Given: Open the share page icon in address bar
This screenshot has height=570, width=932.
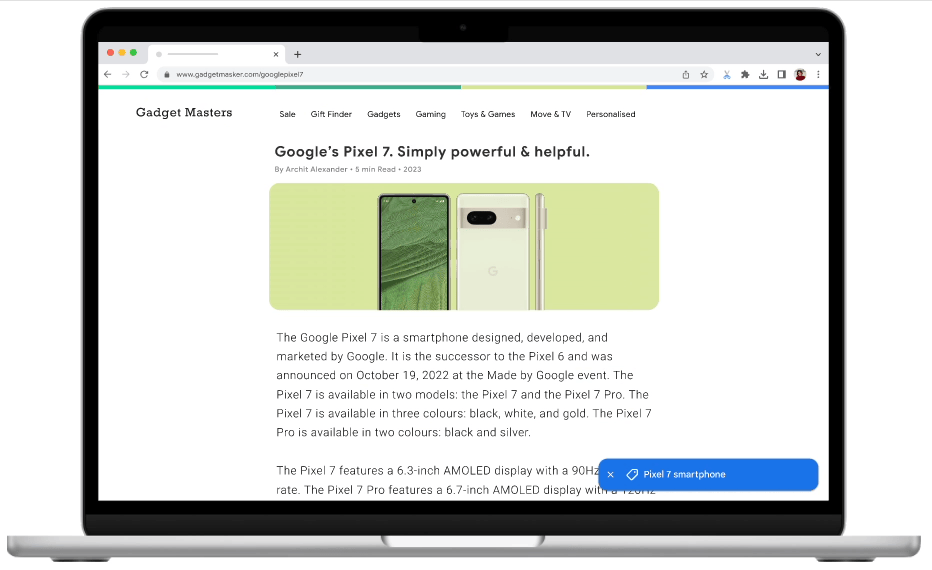Looking at the screenshot, I should pos(686,74).
